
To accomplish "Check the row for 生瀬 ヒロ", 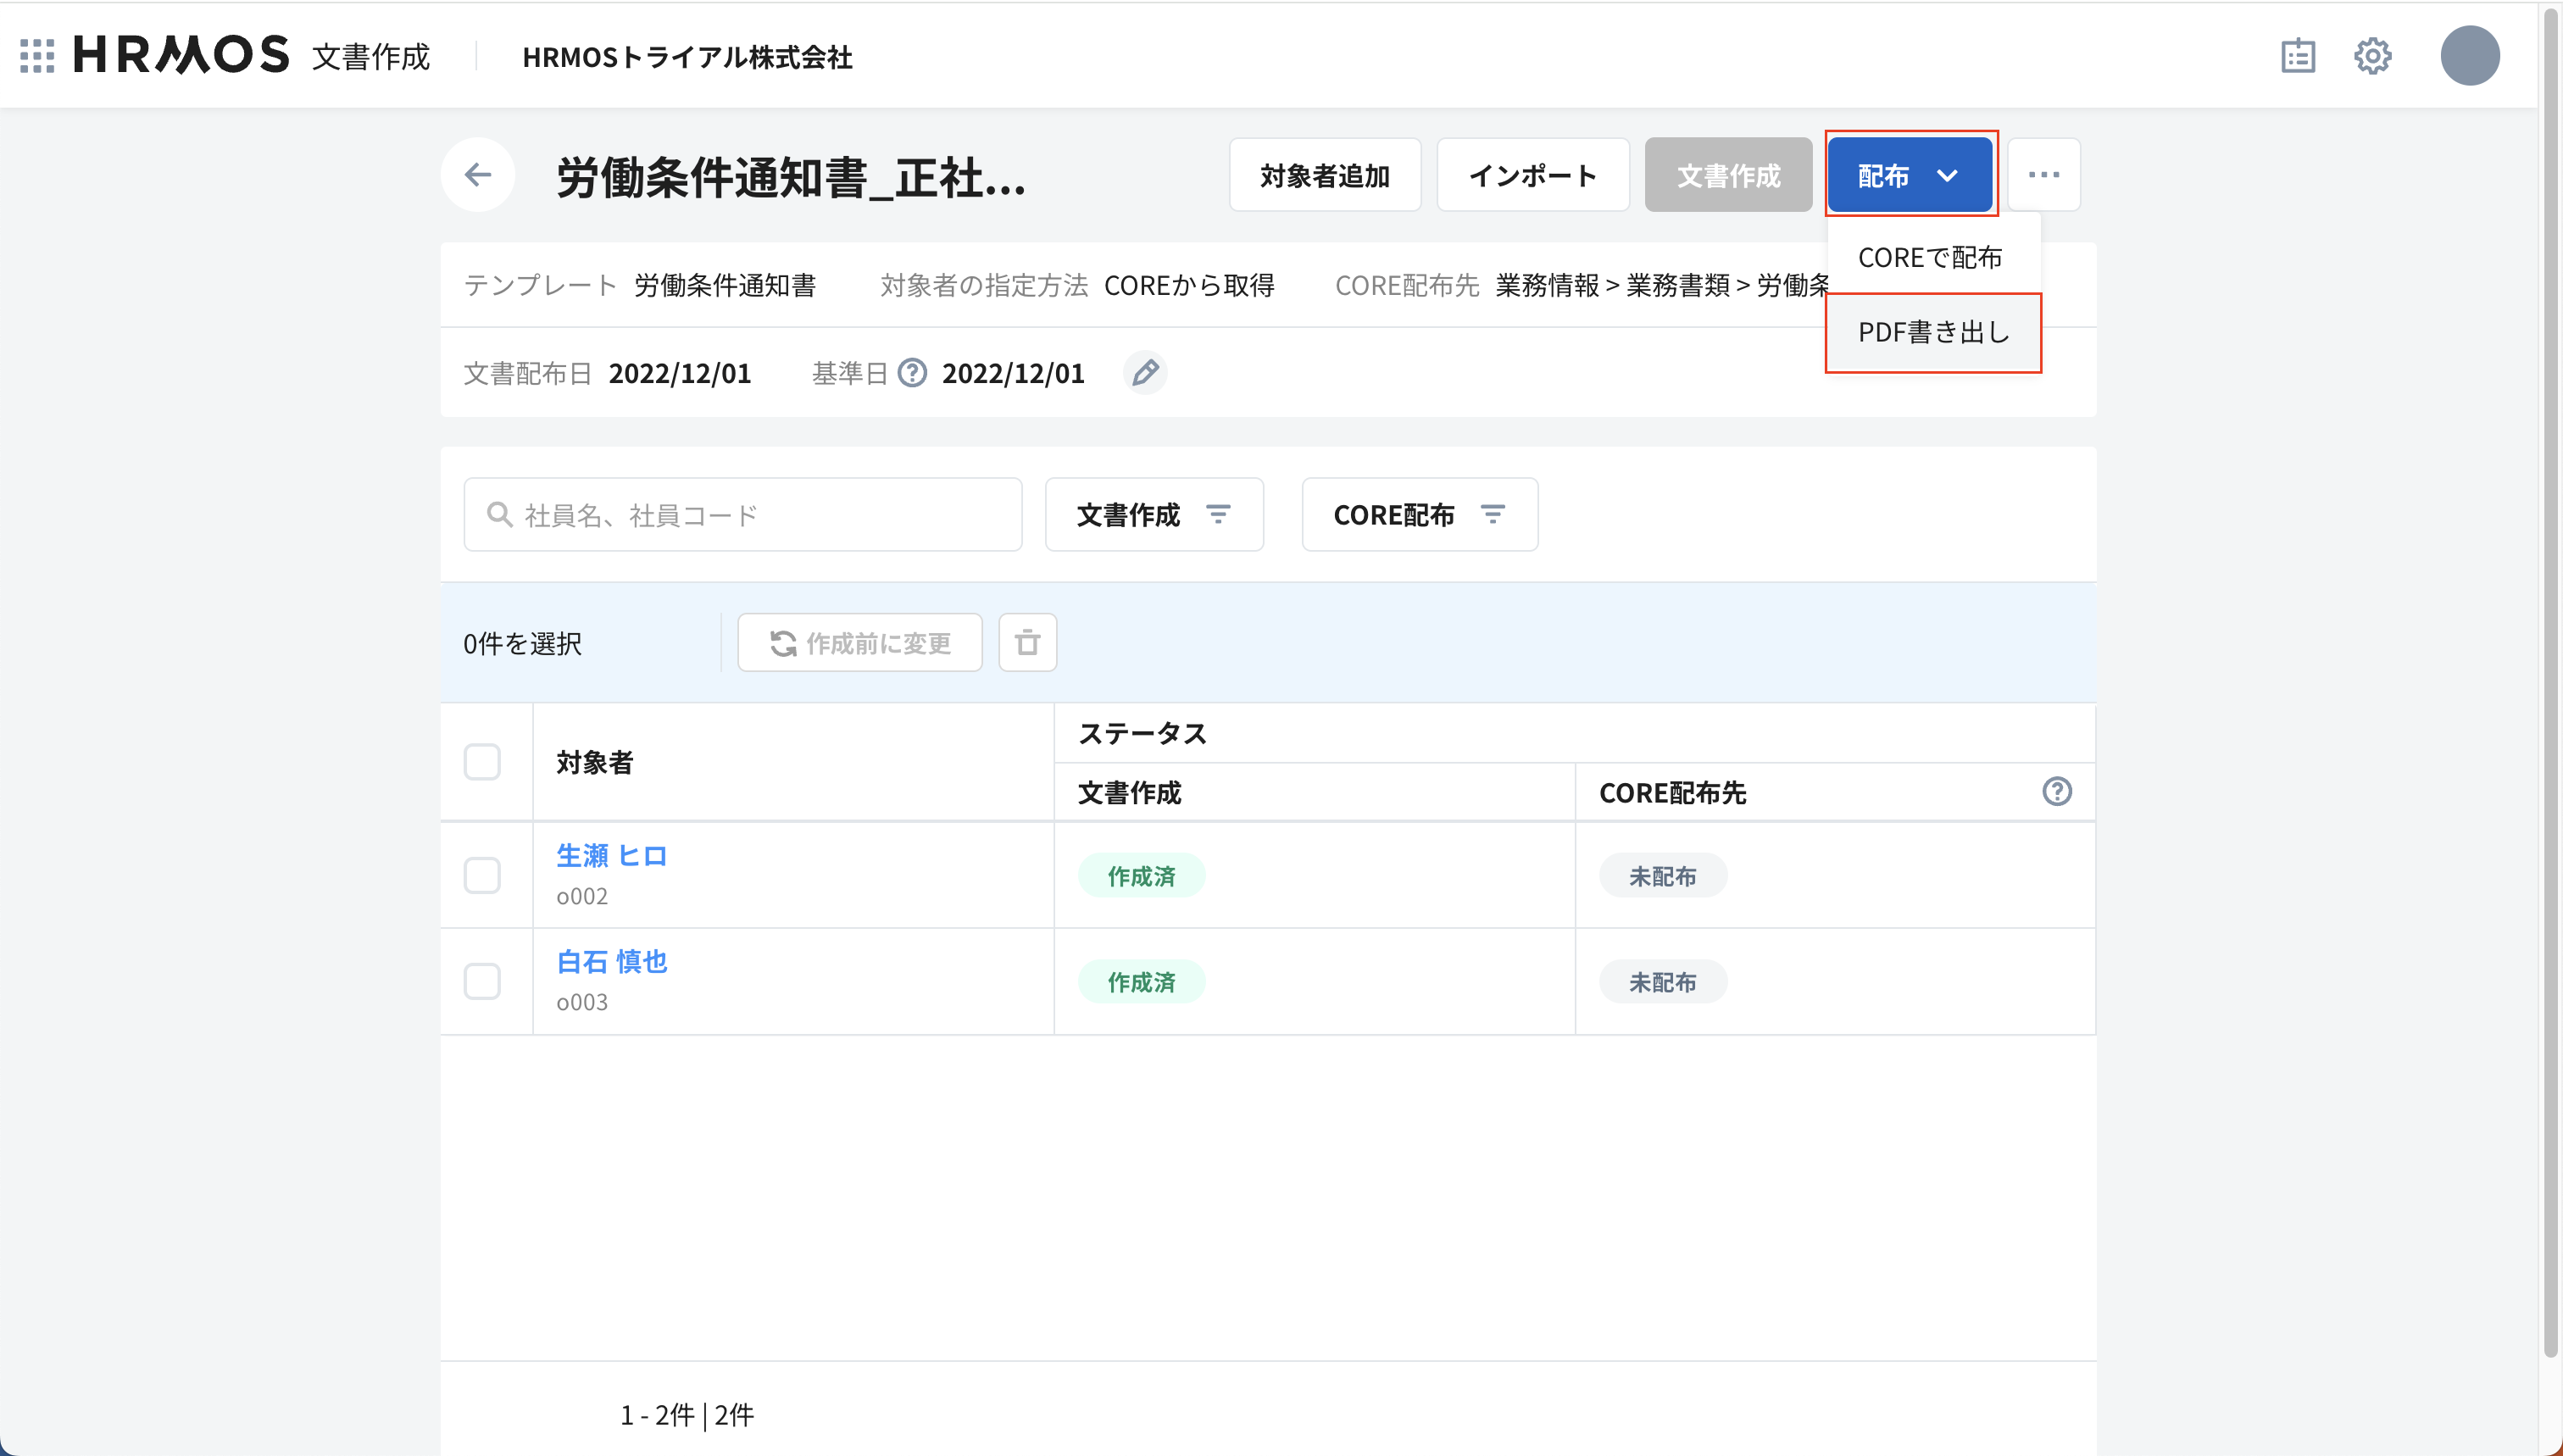I will coord(482,876).
